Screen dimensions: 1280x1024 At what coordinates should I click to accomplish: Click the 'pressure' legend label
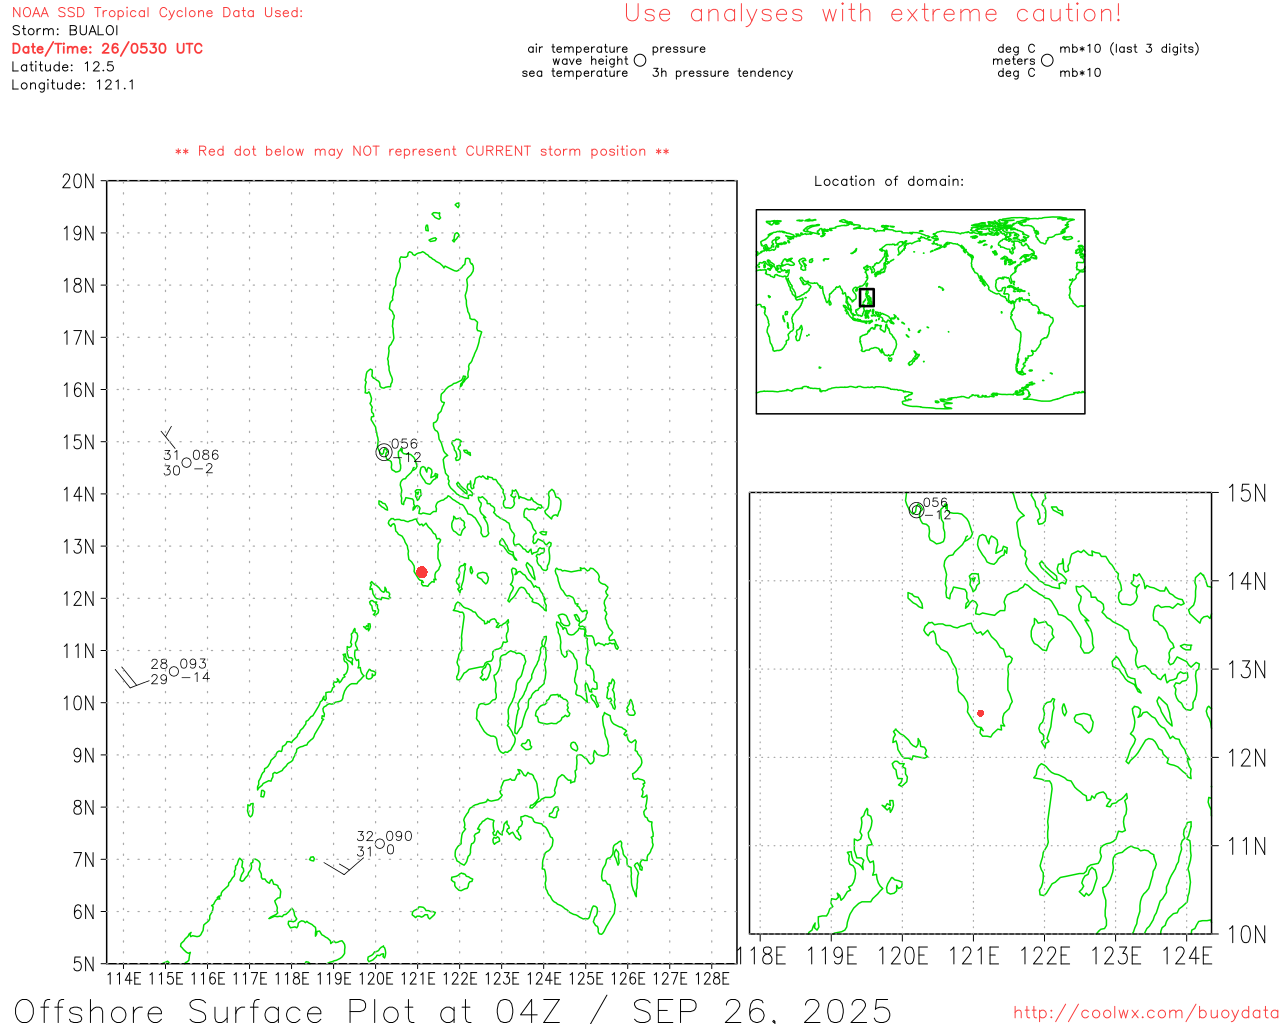pyautogui.click(x=679, y=49)
